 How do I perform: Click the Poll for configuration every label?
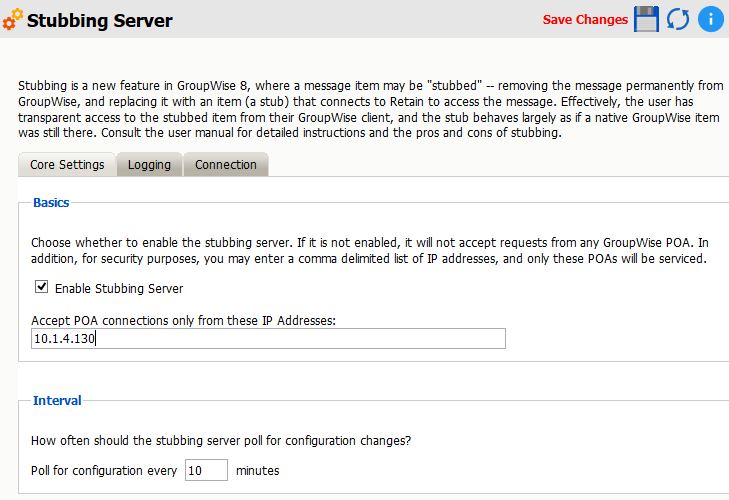click(104, 471)
